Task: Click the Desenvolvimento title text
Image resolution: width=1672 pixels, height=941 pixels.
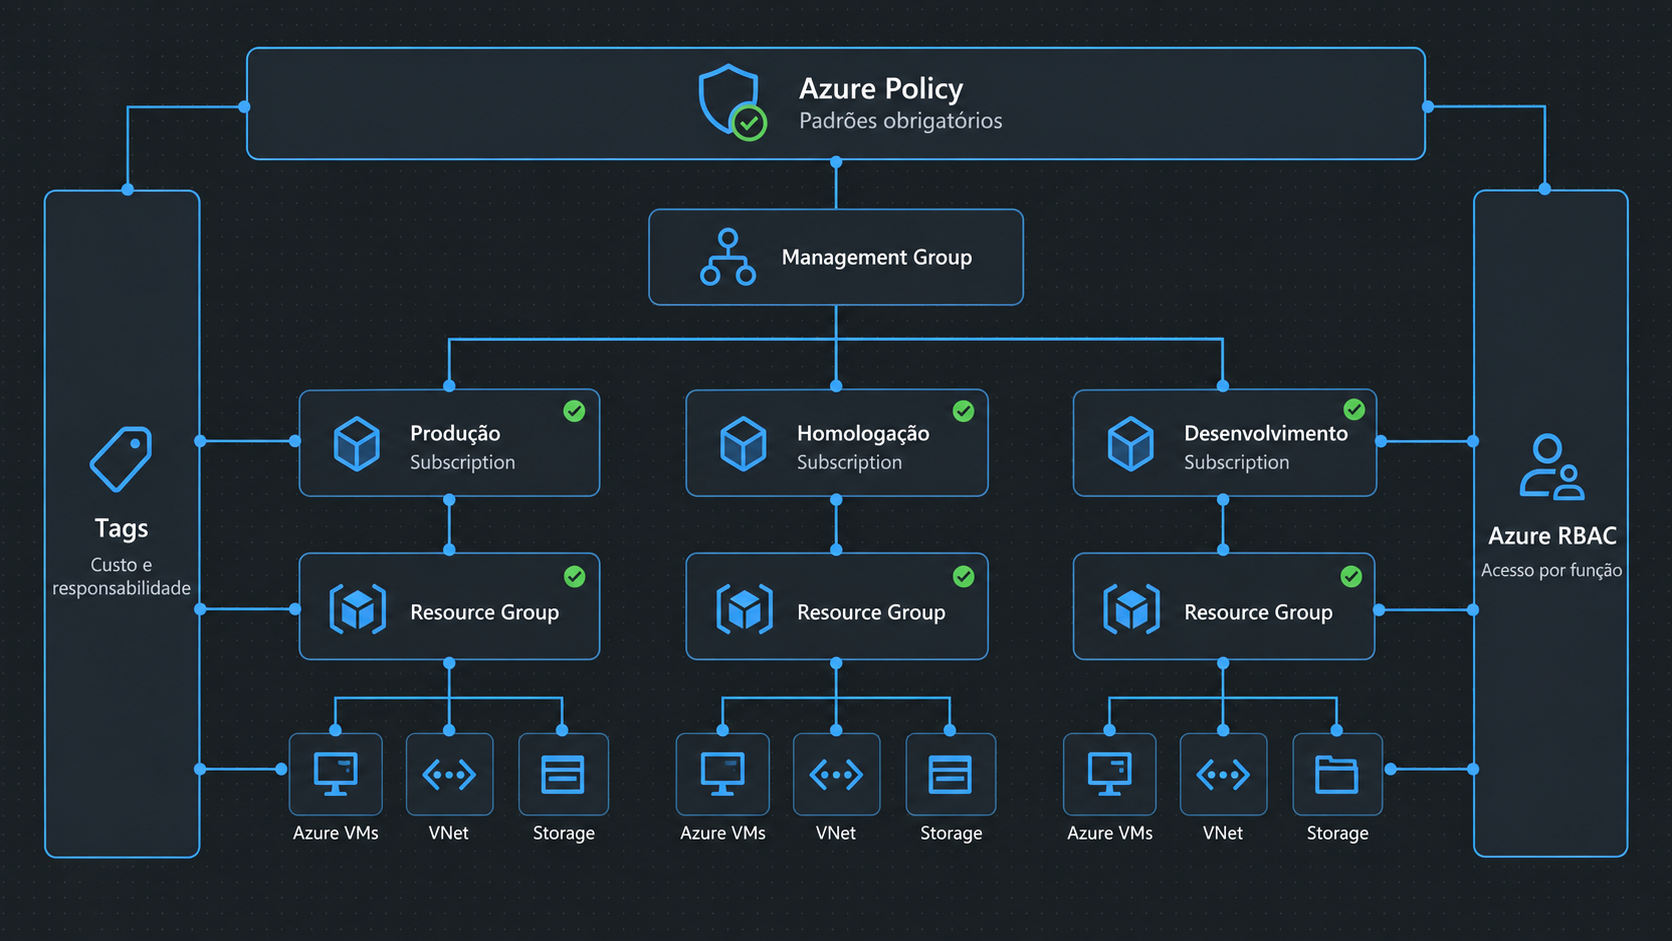Action: point(1266,433)
